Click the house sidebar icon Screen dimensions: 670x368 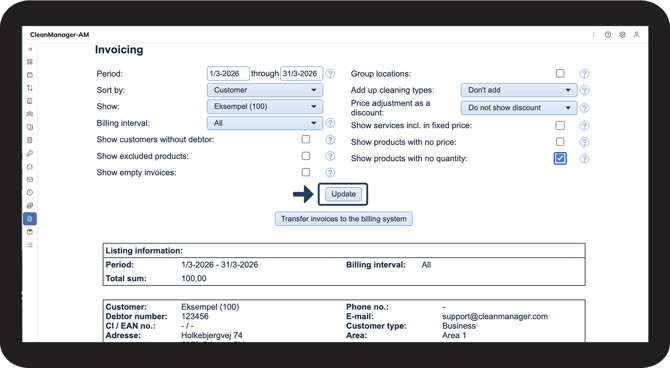[x=30, y=166]
